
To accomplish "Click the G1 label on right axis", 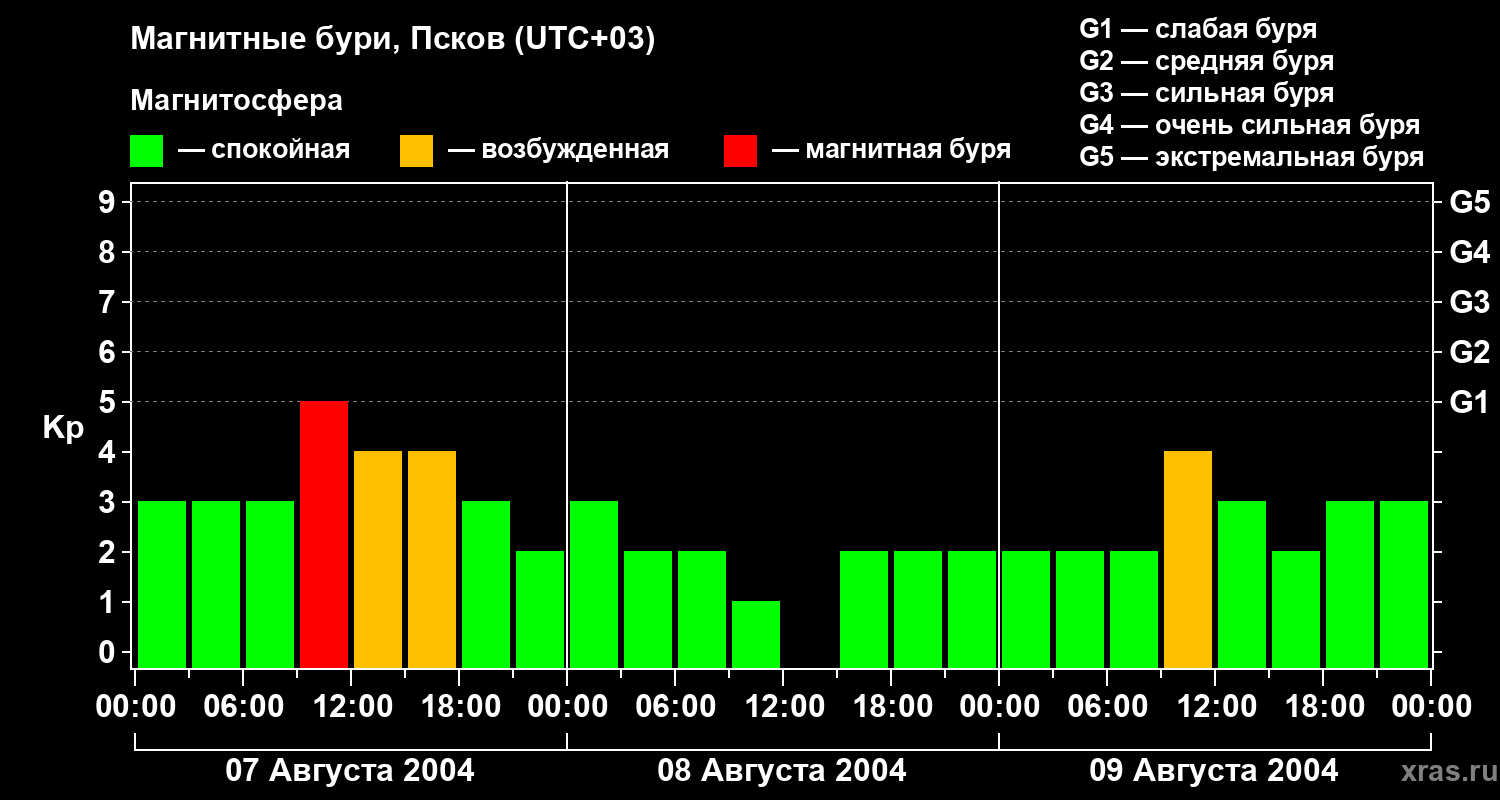I will point(1469,403).
